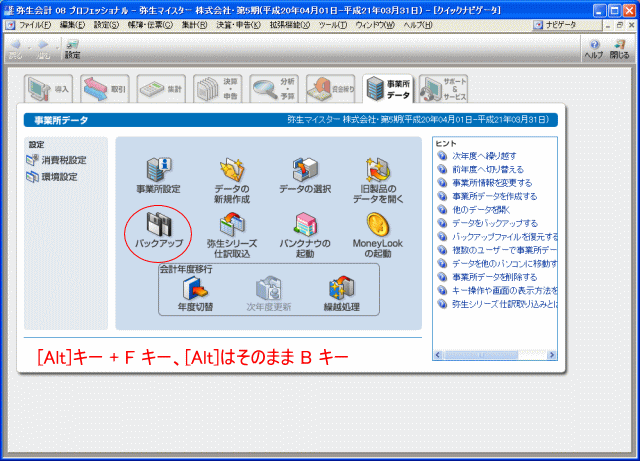Click the 設定 toolbar icon

tap(72, 49)
